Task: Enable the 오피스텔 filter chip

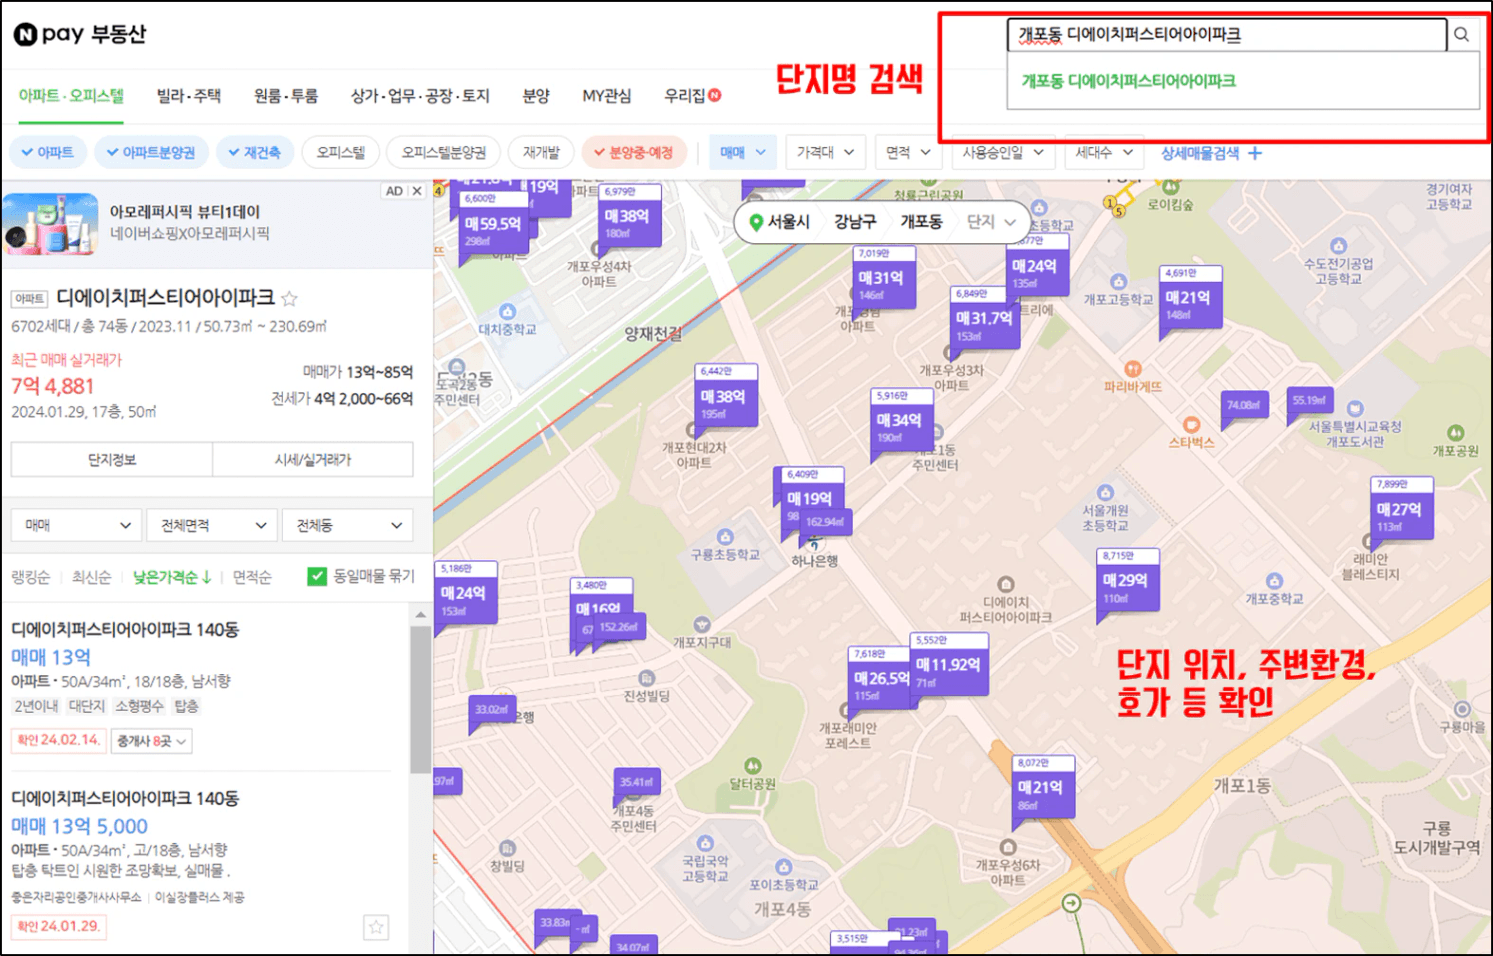Action: [341, 152]
